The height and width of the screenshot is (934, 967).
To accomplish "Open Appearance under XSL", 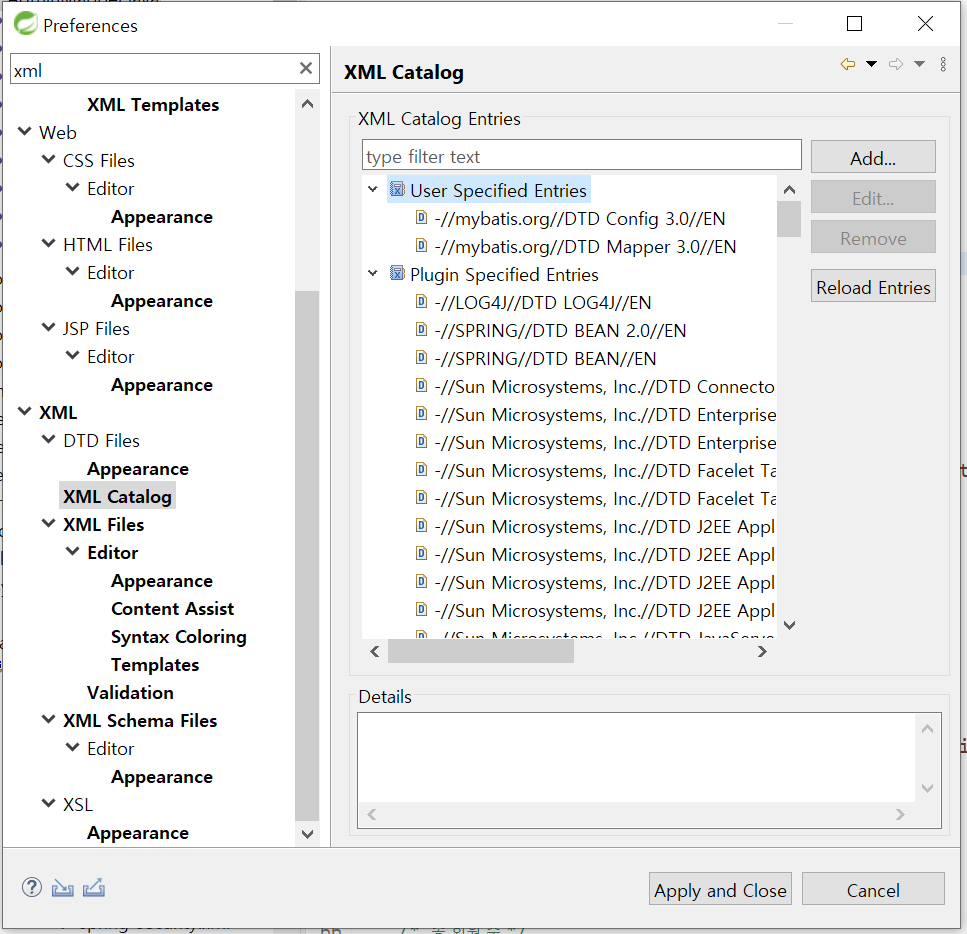I will [138, 833].
